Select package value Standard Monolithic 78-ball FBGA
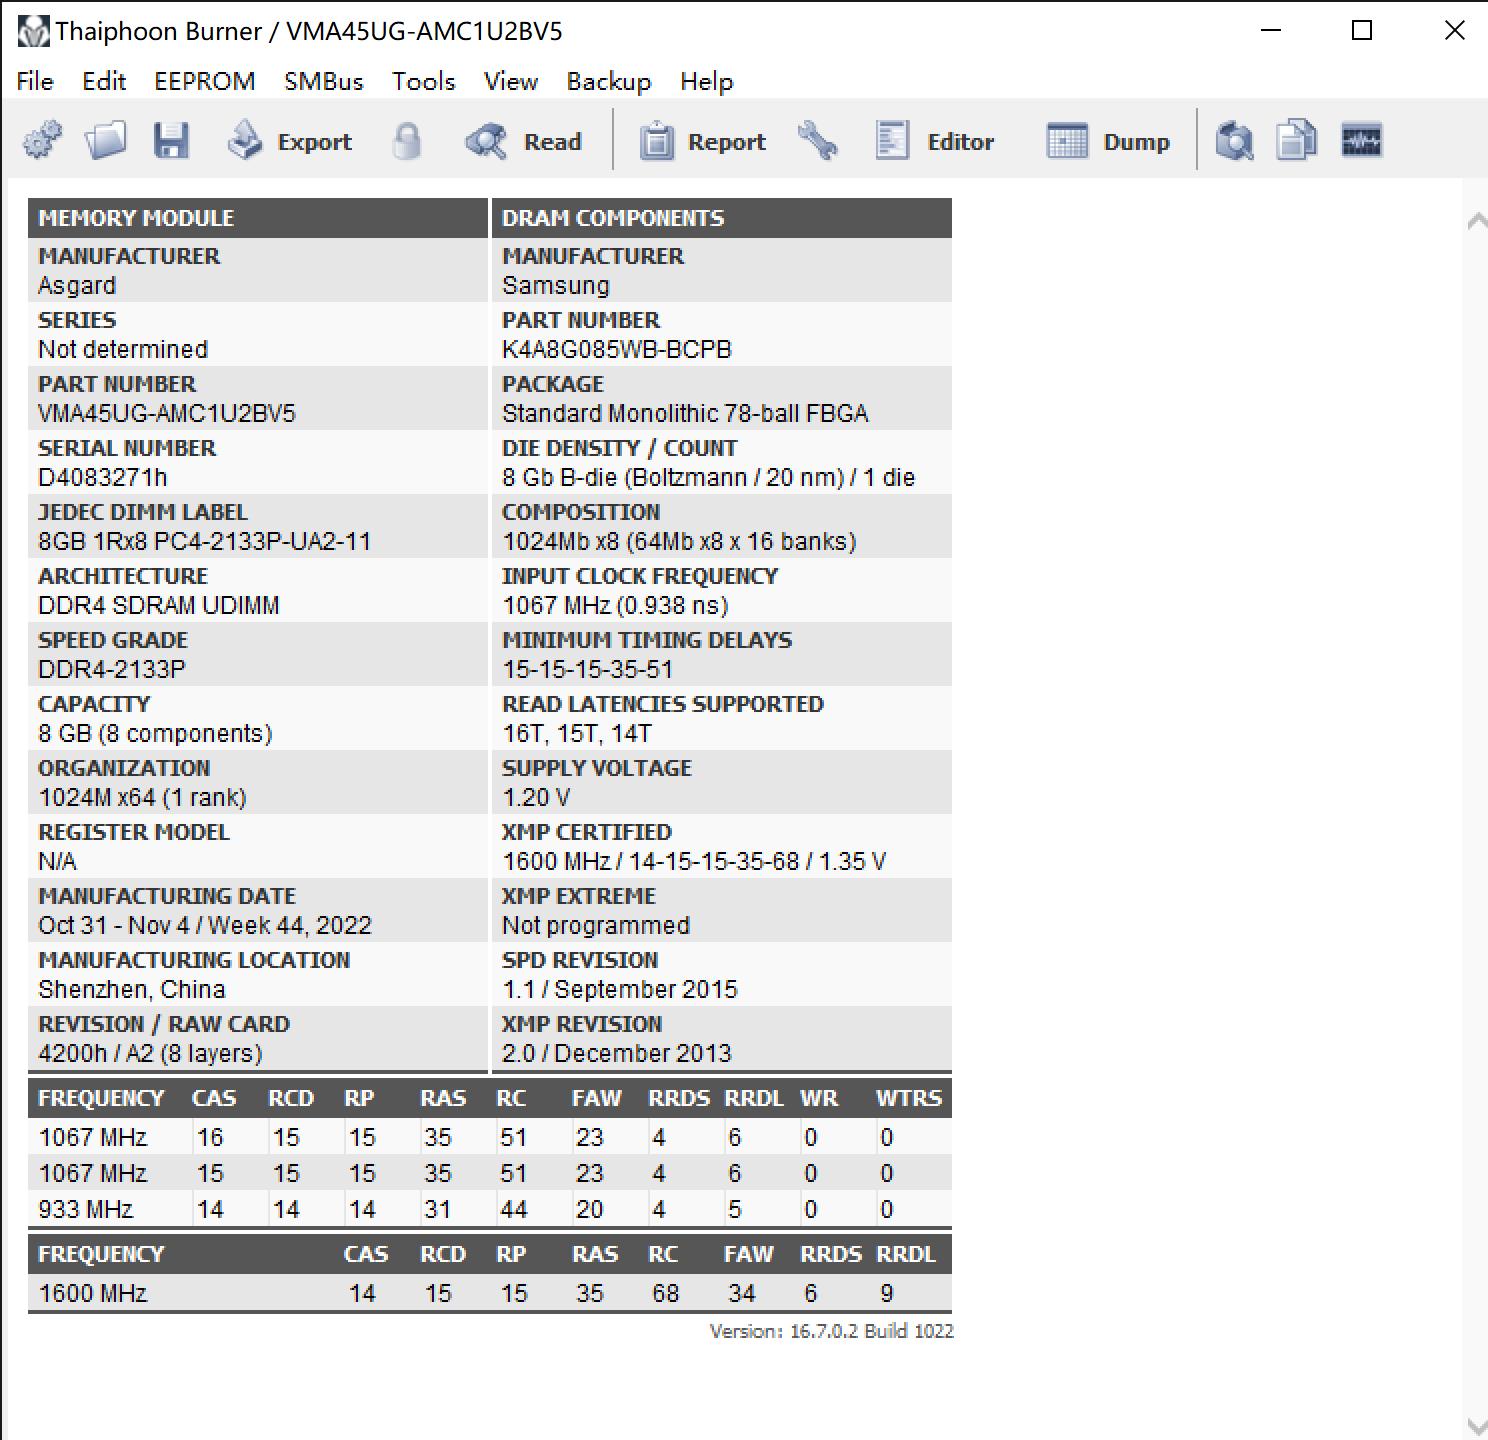The height and width of the screenshot is (1440, 1488). point(685,413)
